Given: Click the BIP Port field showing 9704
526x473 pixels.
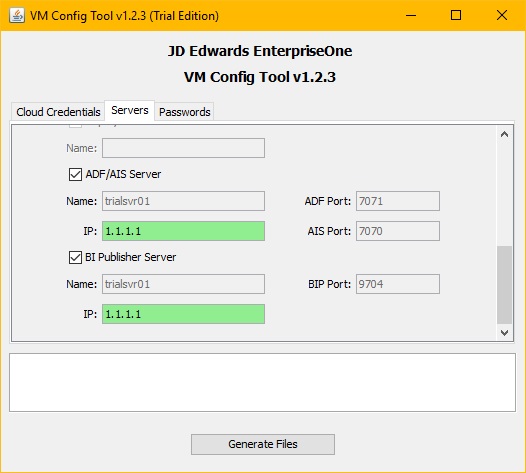Looking at the screenshot, I should tap(398, 284).
